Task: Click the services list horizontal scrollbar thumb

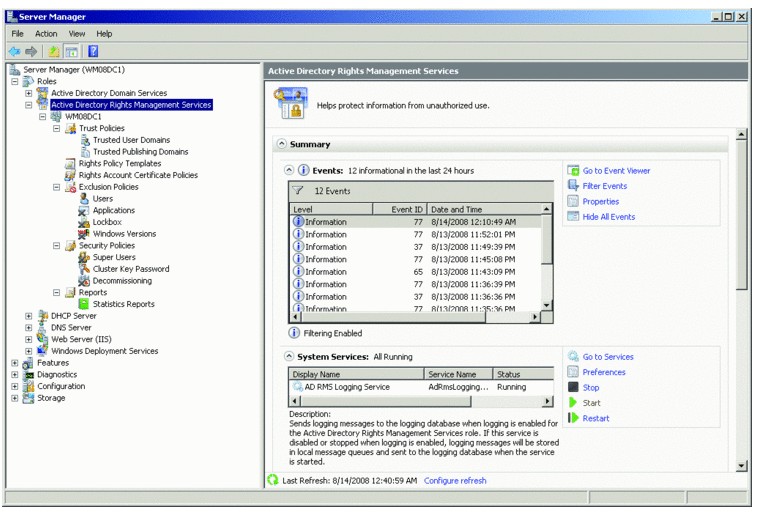Action: [386, 401]
